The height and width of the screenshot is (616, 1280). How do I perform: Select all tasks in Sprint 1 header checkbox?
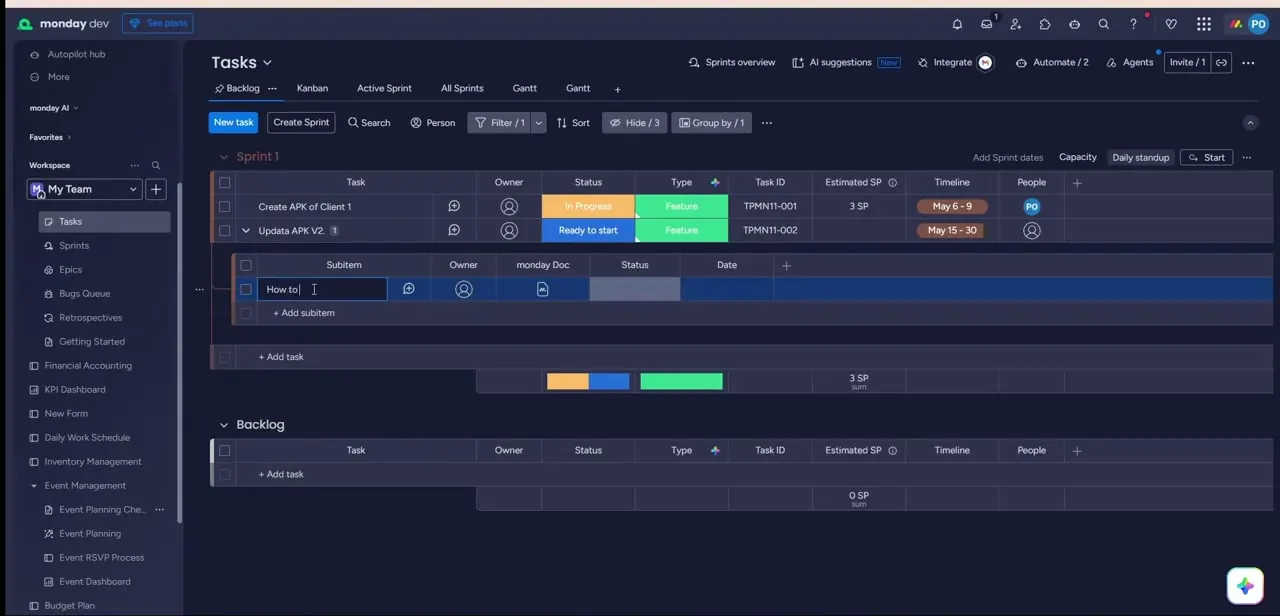tap(224, 183)
